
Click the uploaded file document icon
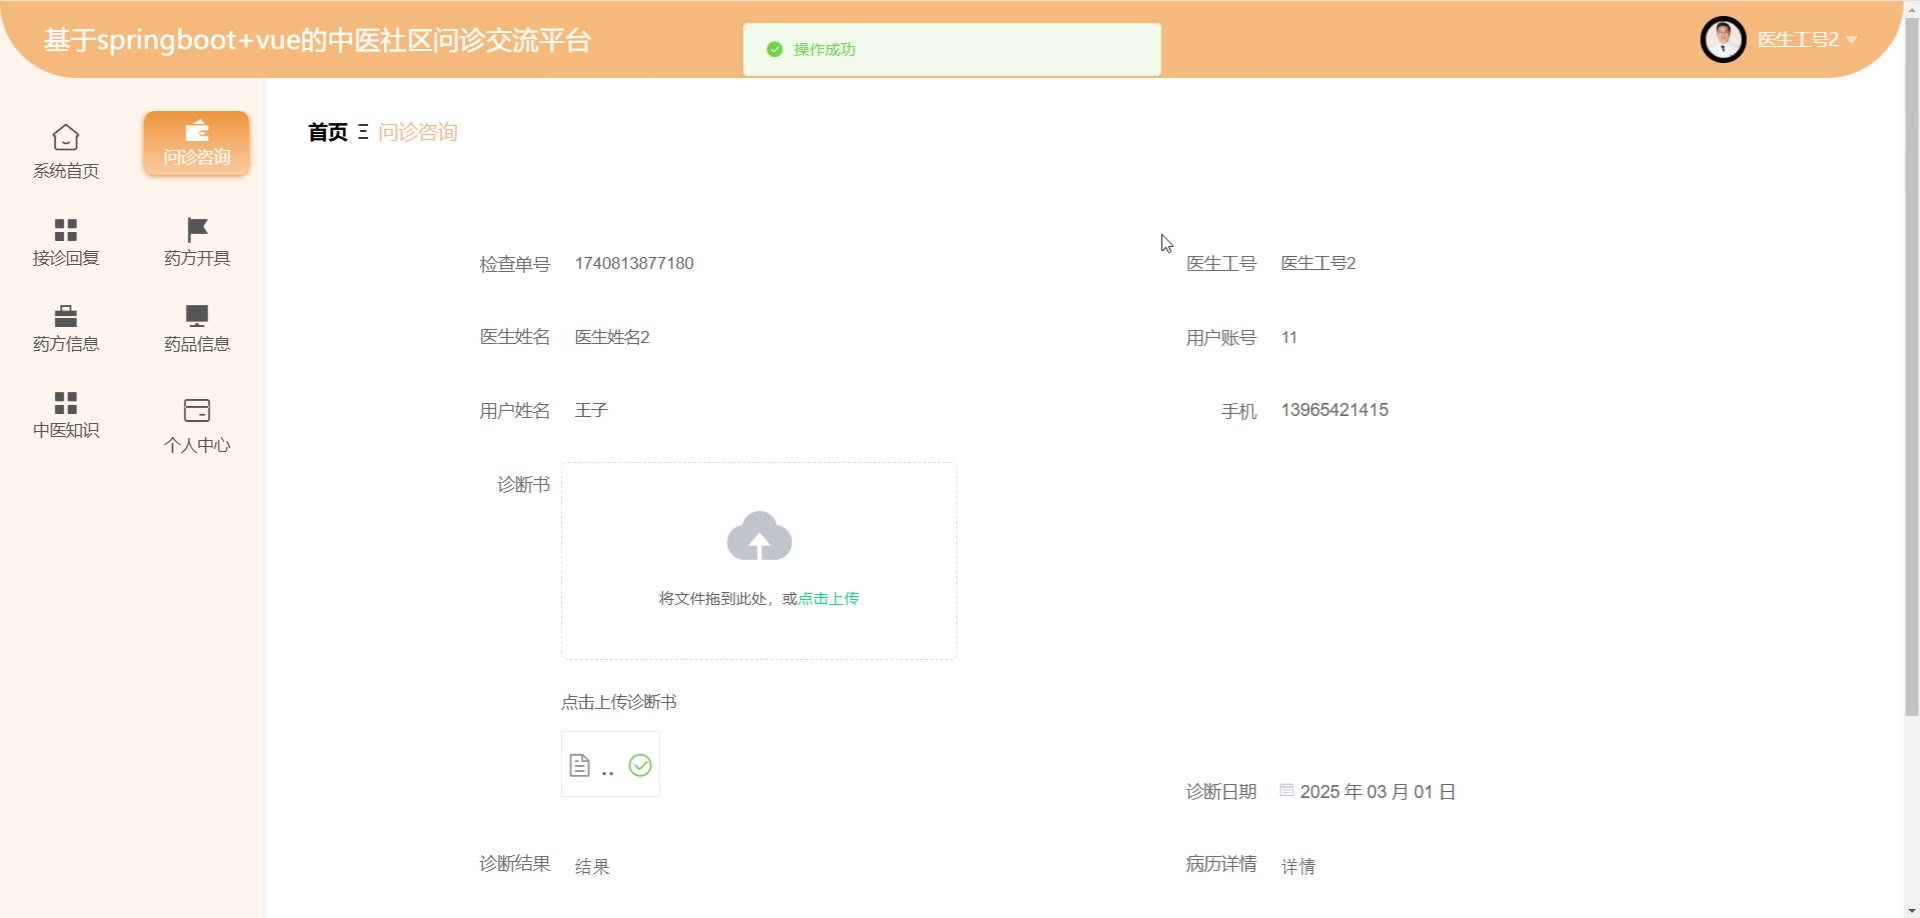pyautogui.click(x=580, y=766)
